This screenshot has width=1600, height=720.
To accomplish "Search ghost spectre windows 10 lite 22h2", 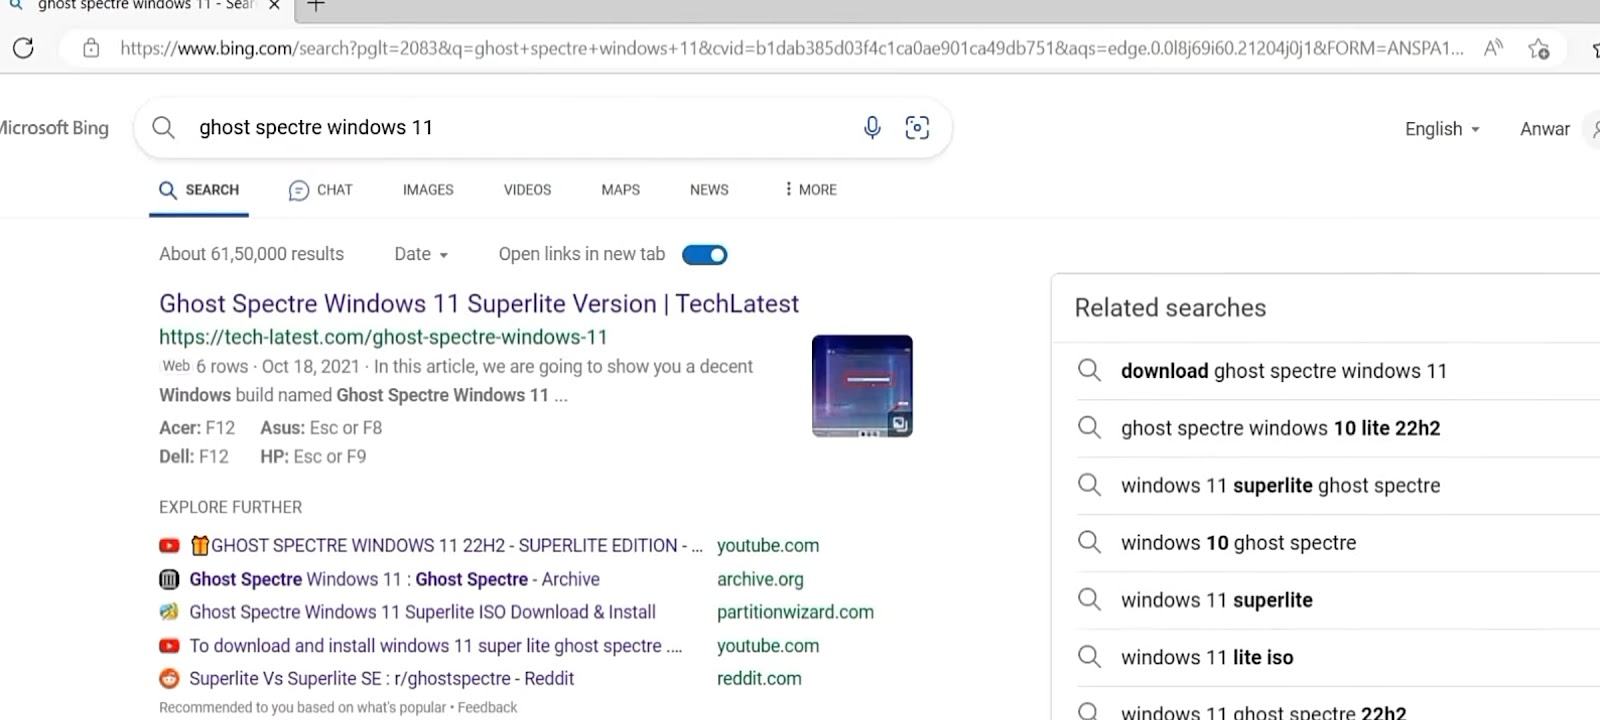I will [x=1281, y=428].
